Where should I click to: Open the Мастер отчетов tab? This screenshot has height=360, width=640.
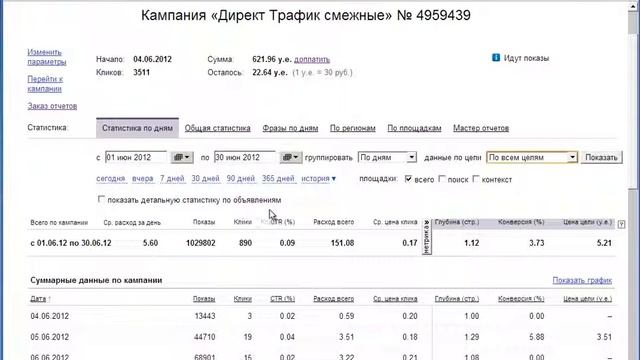coord(481,128)
